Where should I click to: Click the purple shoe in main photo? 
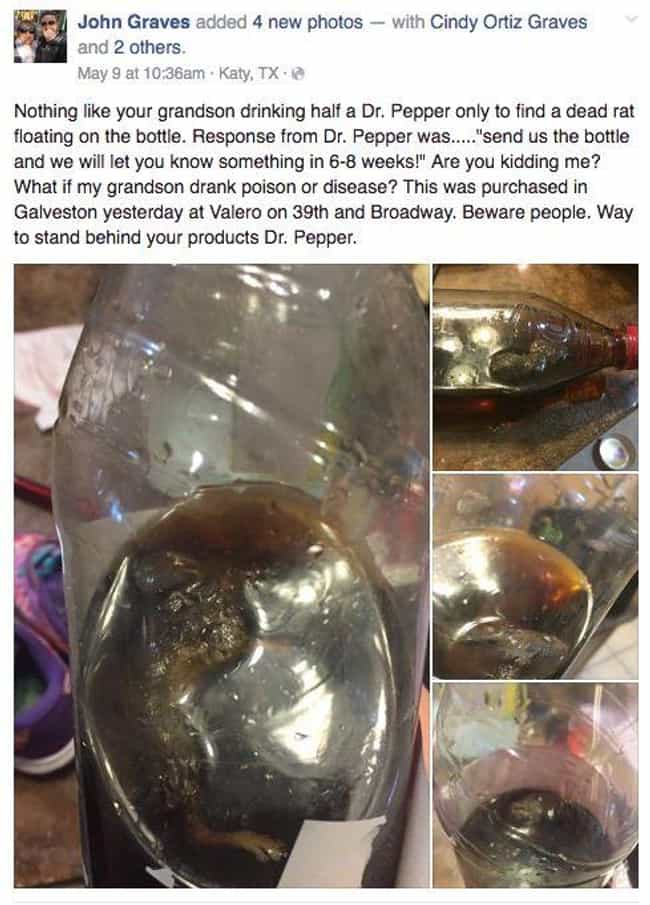point(42,652)
